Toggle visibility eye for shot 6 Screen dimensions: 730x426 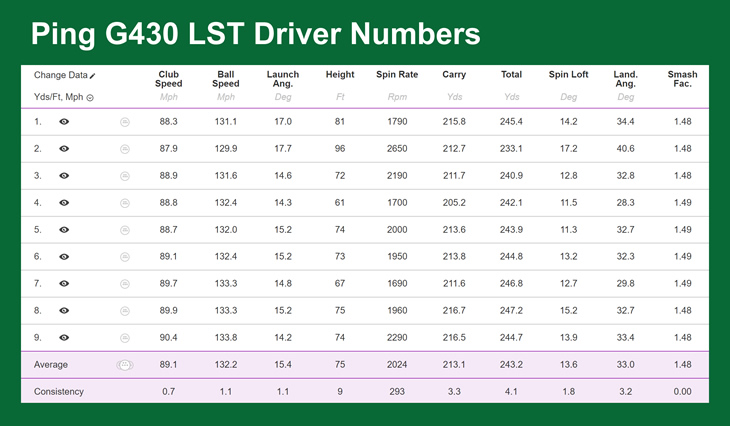pos(64,257)
